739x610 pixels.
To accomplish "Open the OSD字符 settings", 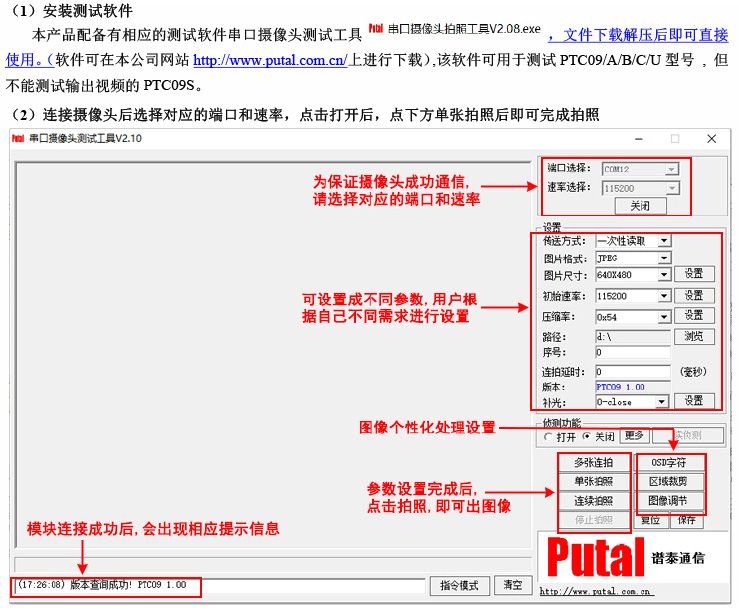I will click(x=669, y=463).
